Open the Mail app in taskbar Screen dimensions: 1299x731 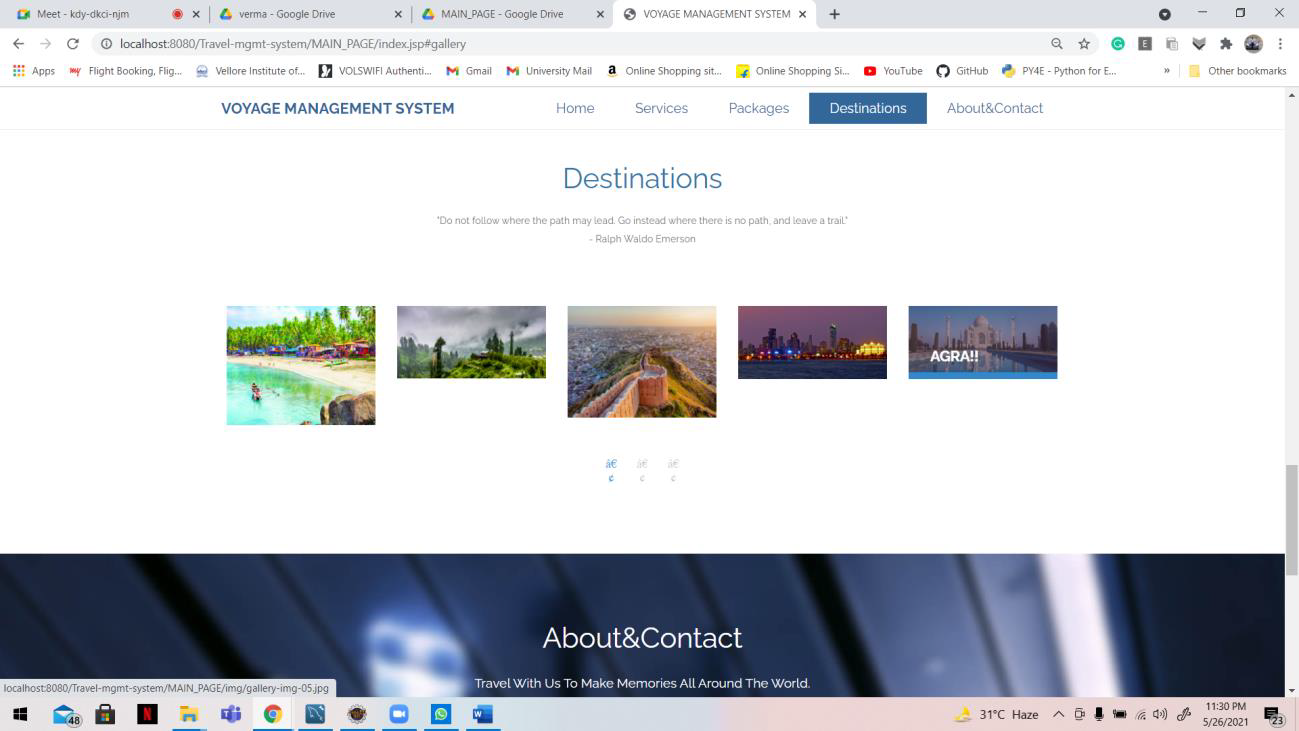point(65,714)
